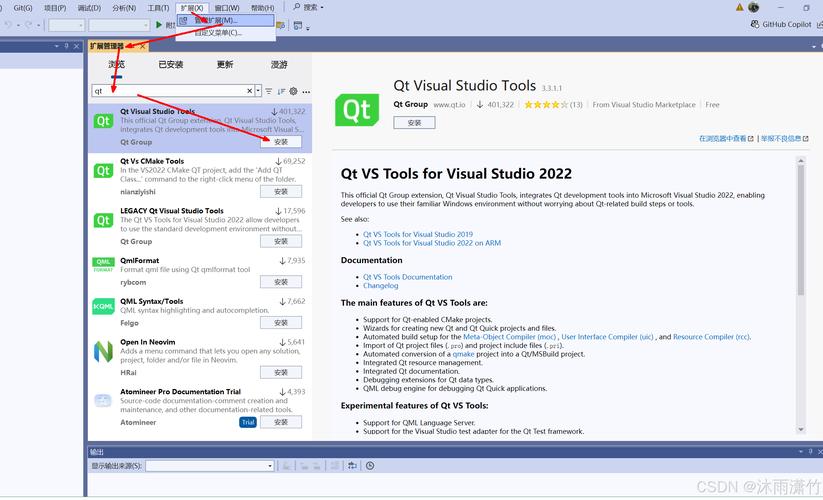Switch to the 已安装 tab

(171, 65)
